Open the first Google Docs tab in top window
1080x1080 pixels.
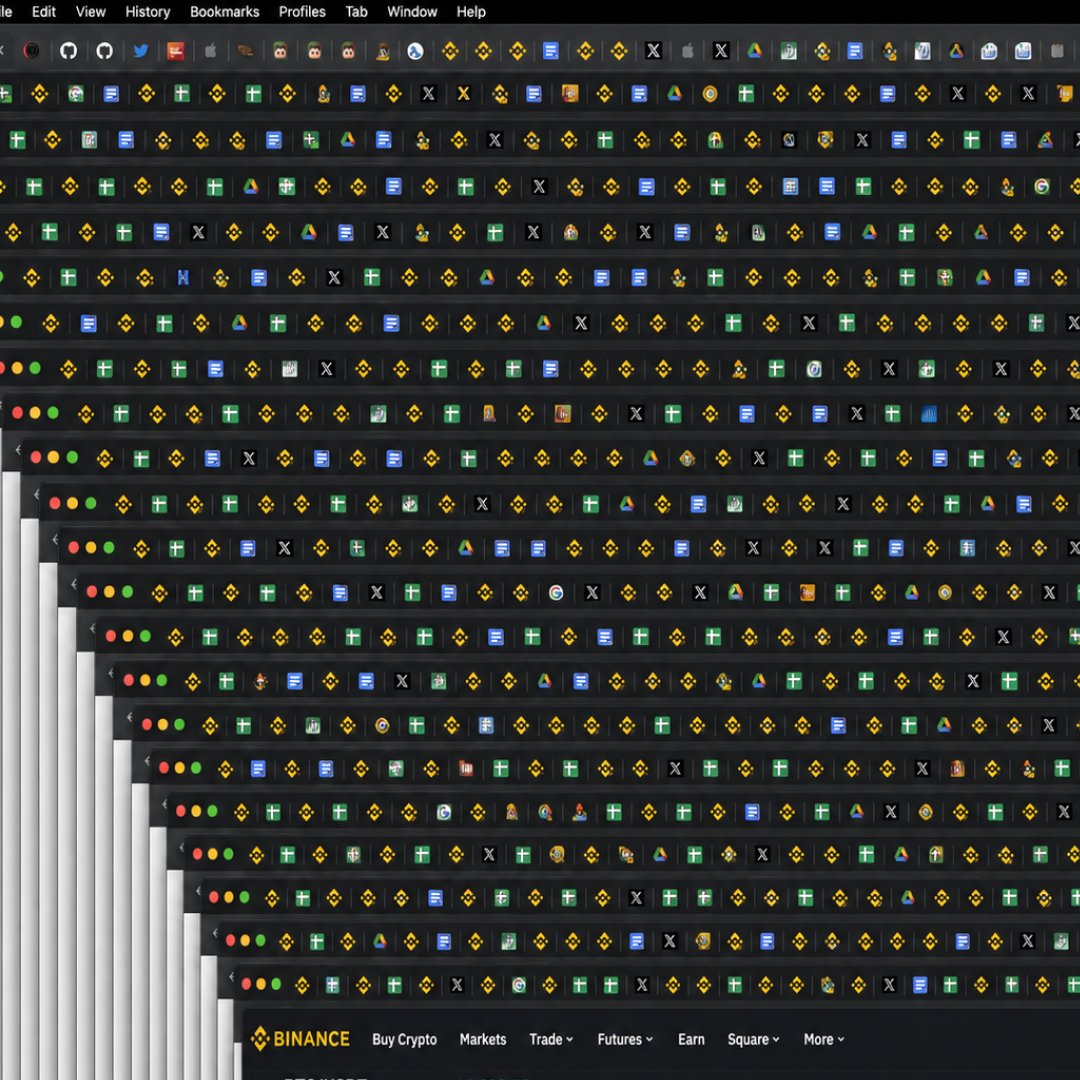[x=550, y=50]
